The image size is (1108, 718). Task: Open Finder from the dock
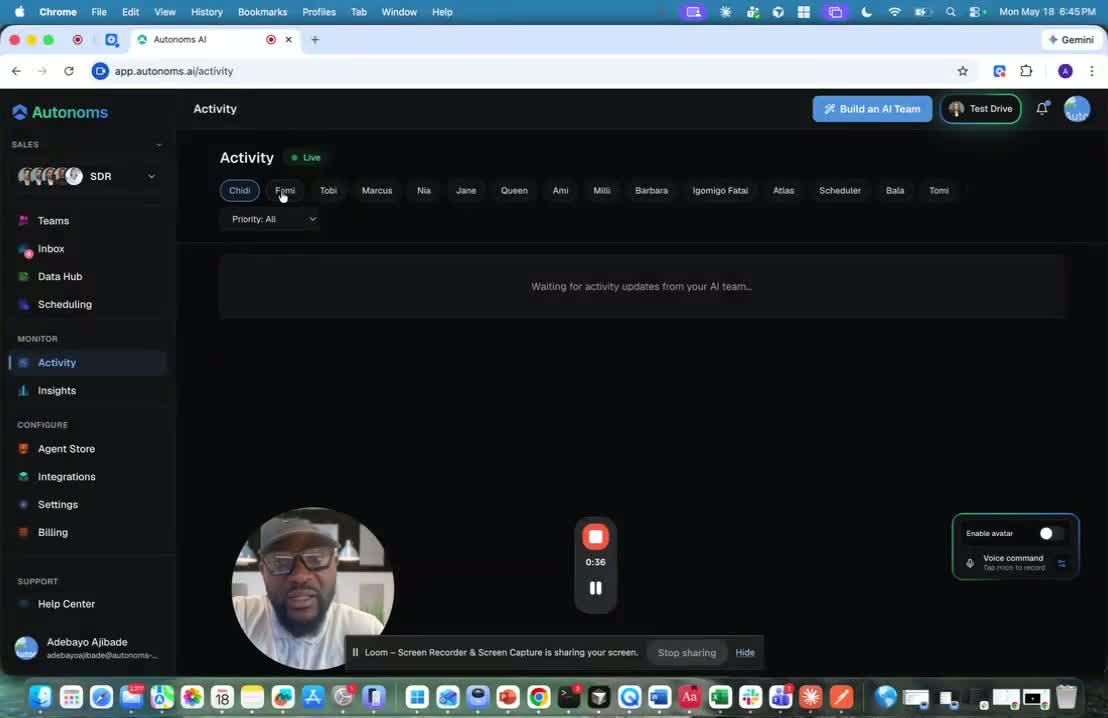pos(40,698)
